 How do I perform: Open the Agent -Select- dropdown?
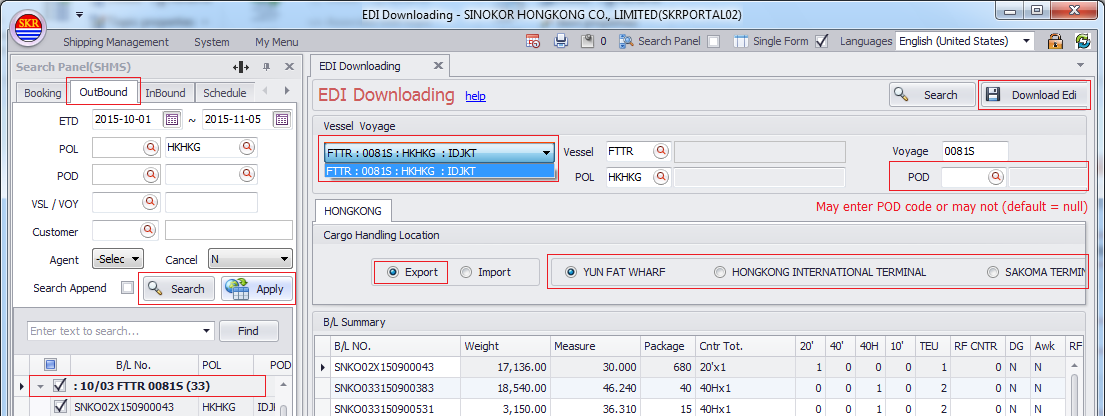(118, 259)
